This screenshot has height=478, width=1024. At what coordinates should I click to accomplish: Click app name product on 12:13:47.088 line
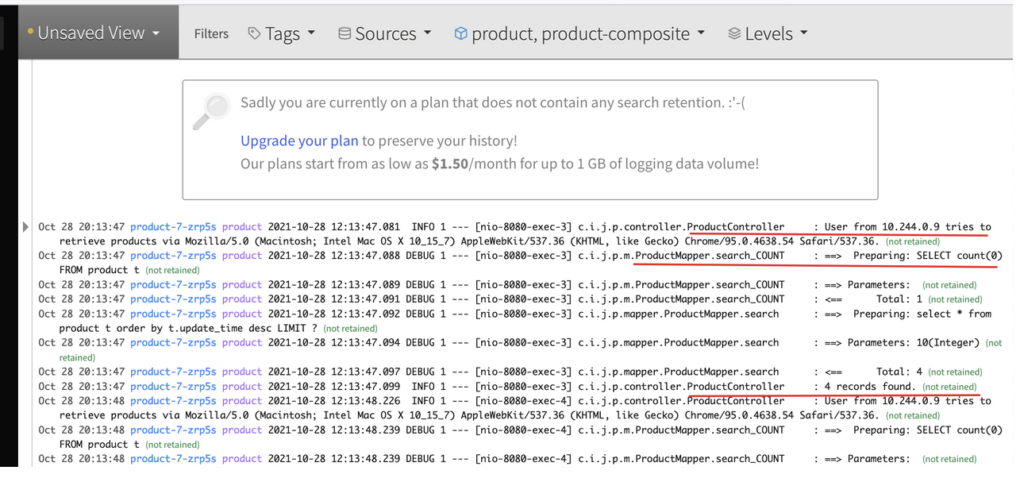point(242,256)
